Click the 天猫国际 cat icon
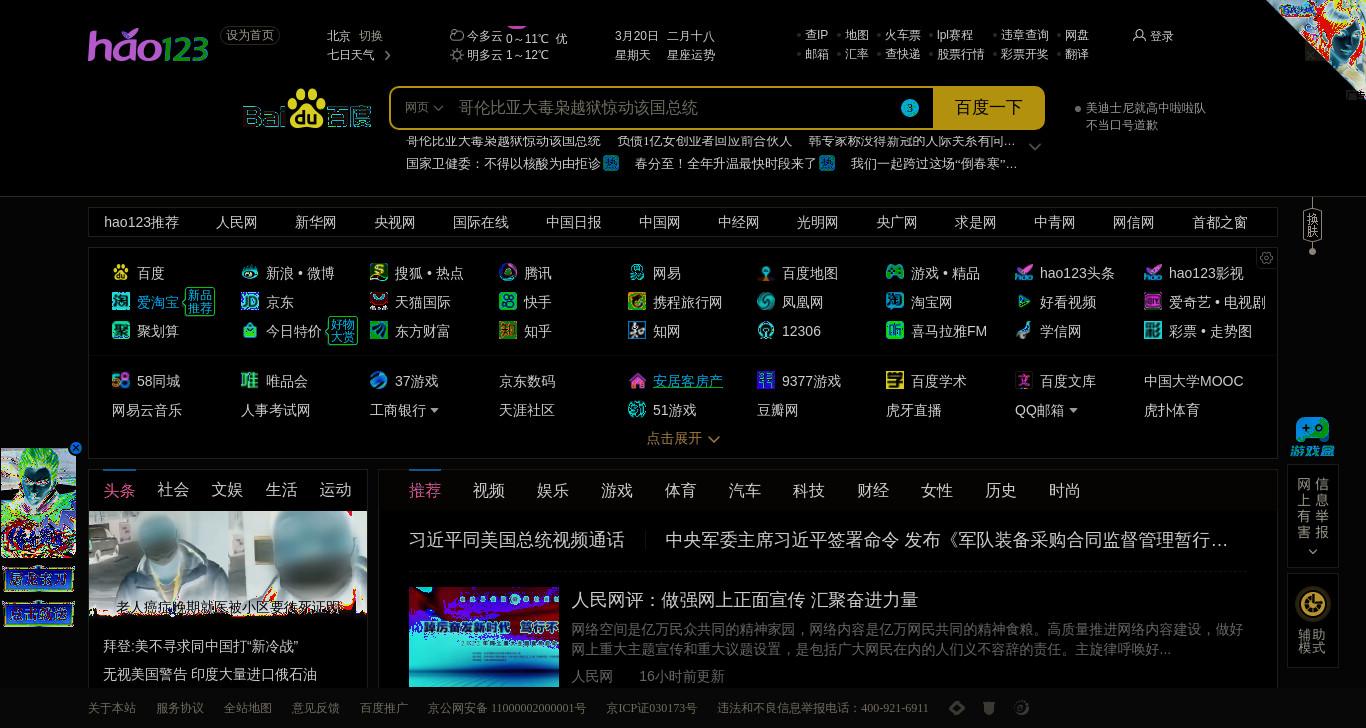 click(379, 301)
